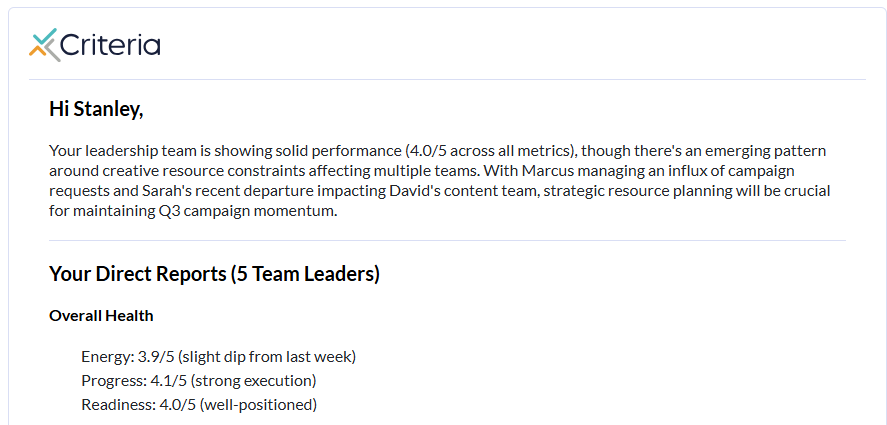
Task: Click the "Overall Health" subheading
Action: pos(101,316)
